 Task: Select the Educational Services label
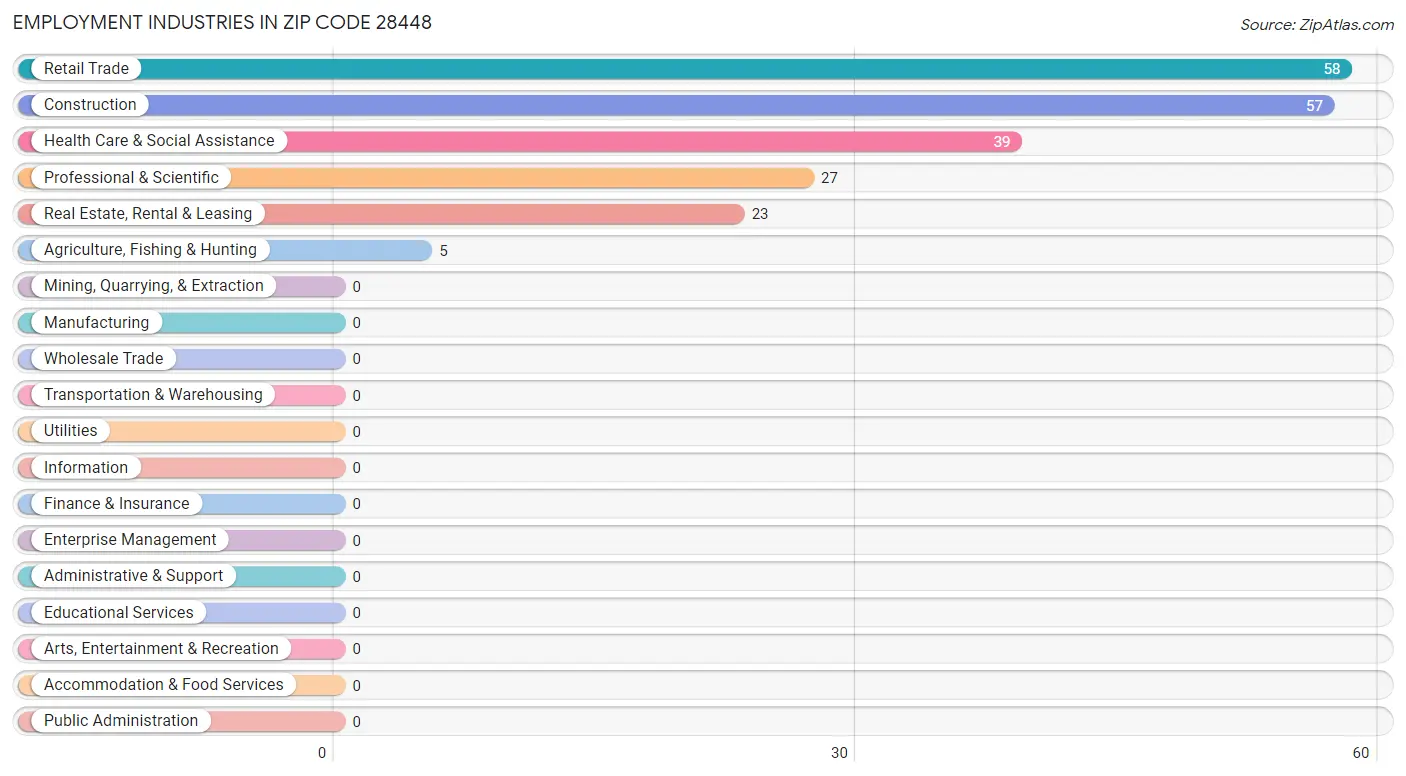tap(119, 613)
